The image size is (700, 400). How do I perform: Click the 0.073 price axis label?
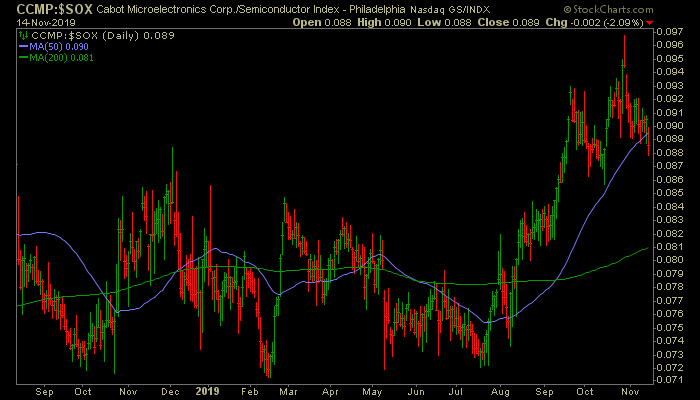coord(670,354)
